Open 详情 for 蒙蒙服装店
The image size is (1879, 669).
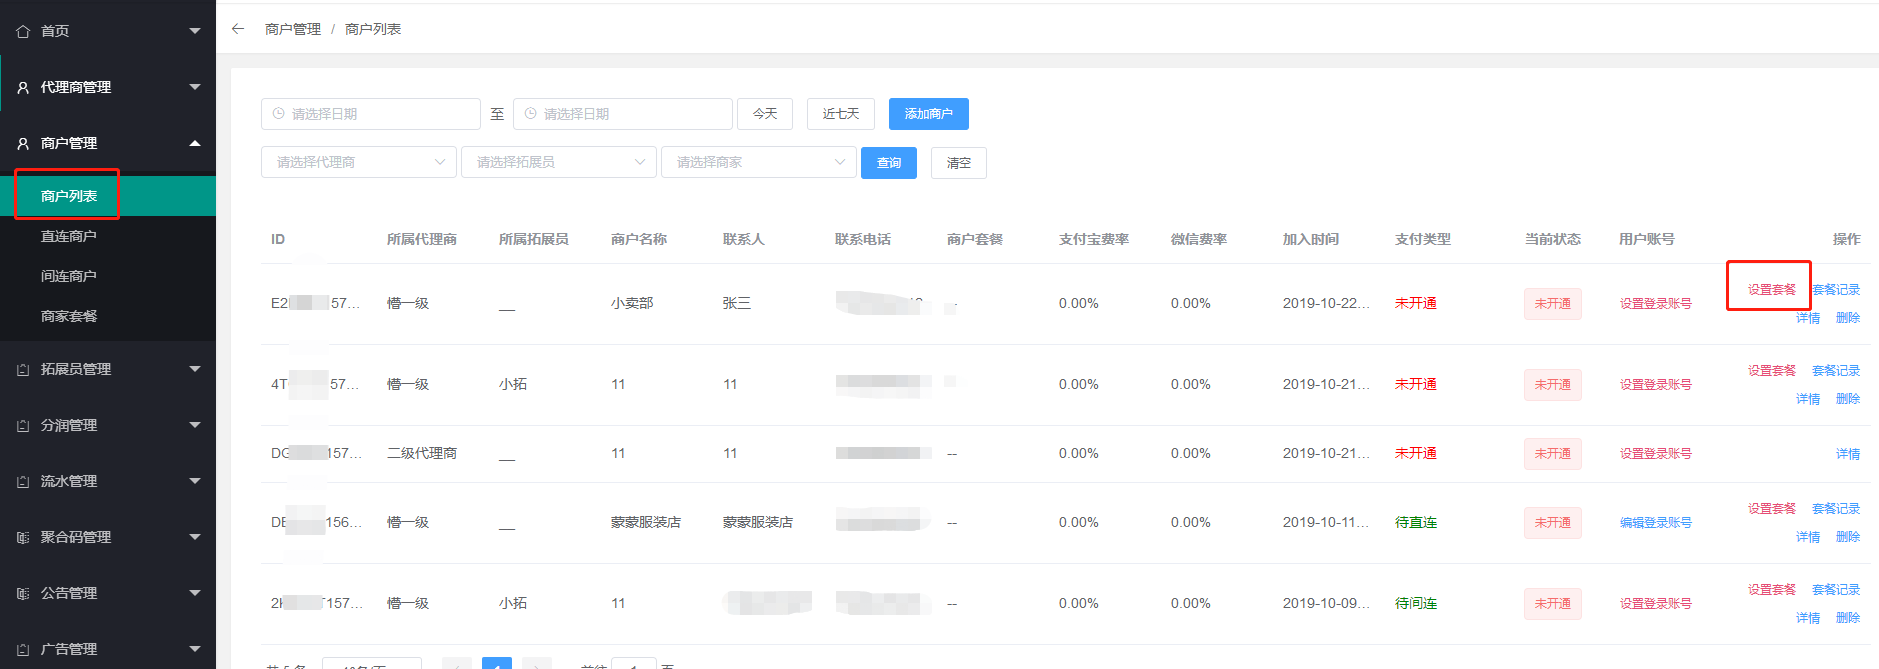point(1808,537)
